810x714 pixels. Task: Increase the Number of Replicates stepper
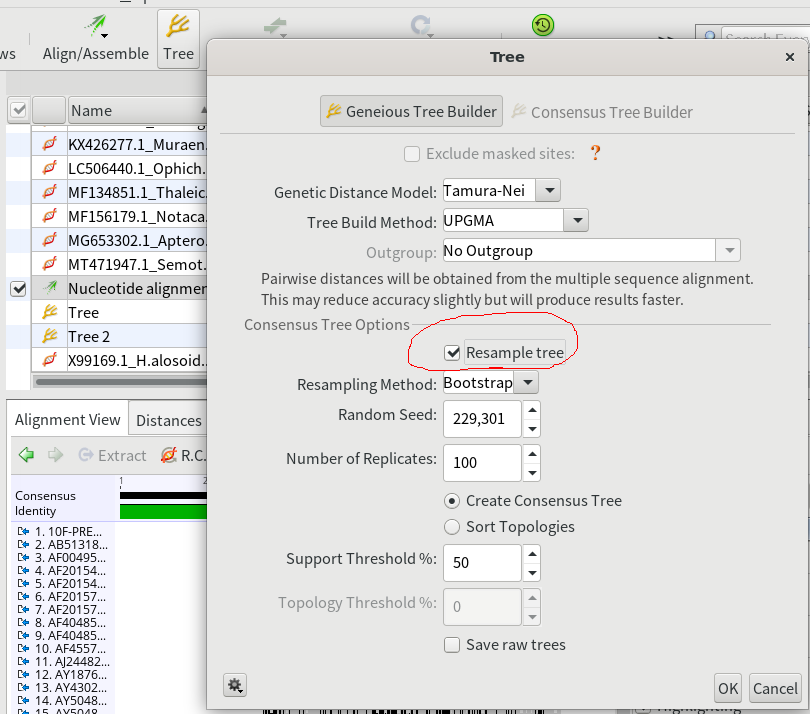tap(532, 453)
